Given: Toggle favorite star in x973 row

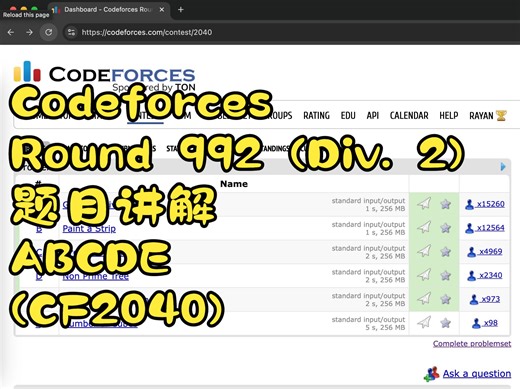Looking at the screenshot, I should [446, 299].
